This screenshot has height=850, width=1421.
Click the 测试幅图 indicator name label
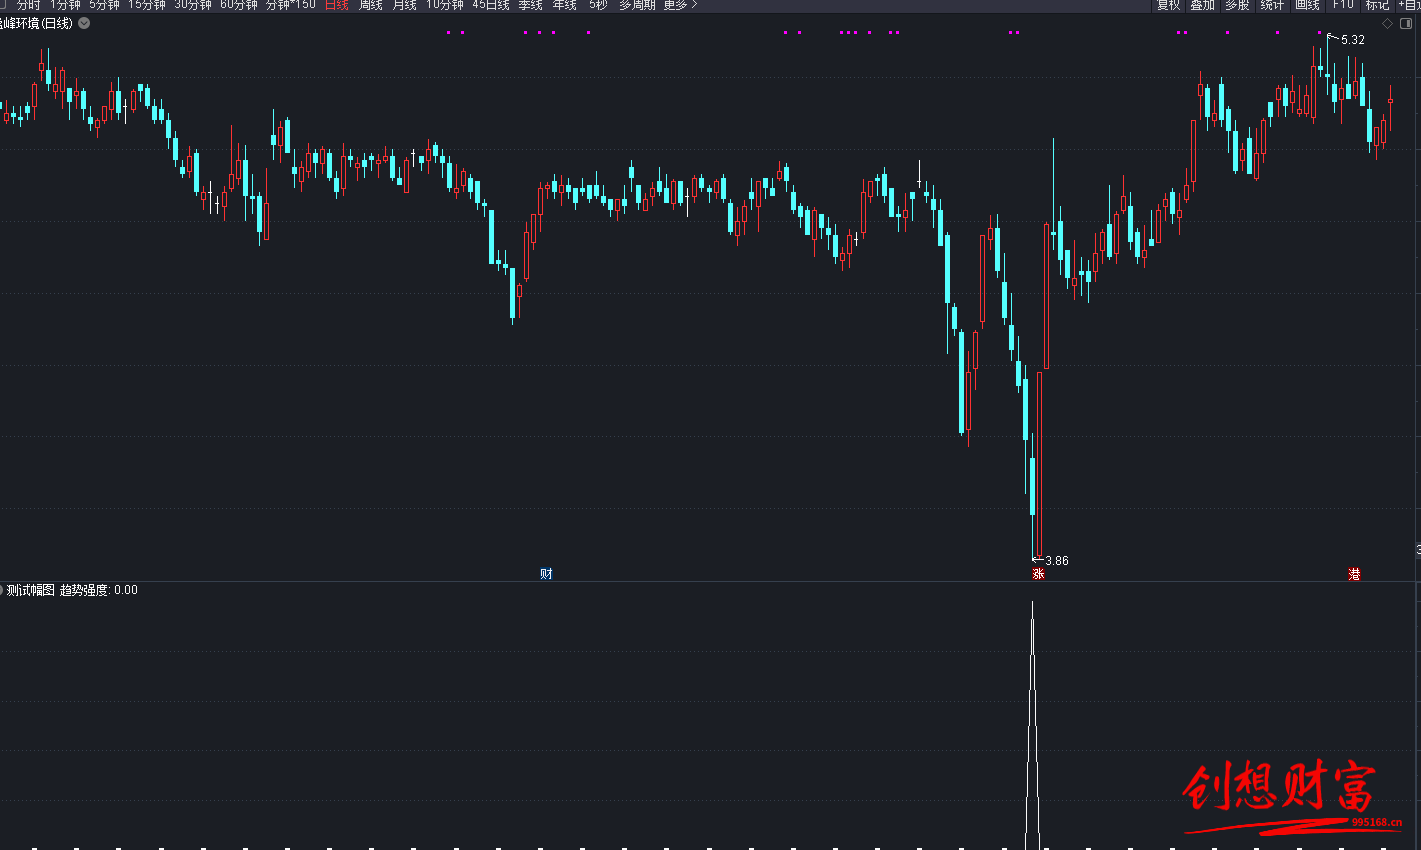[30, 590]
